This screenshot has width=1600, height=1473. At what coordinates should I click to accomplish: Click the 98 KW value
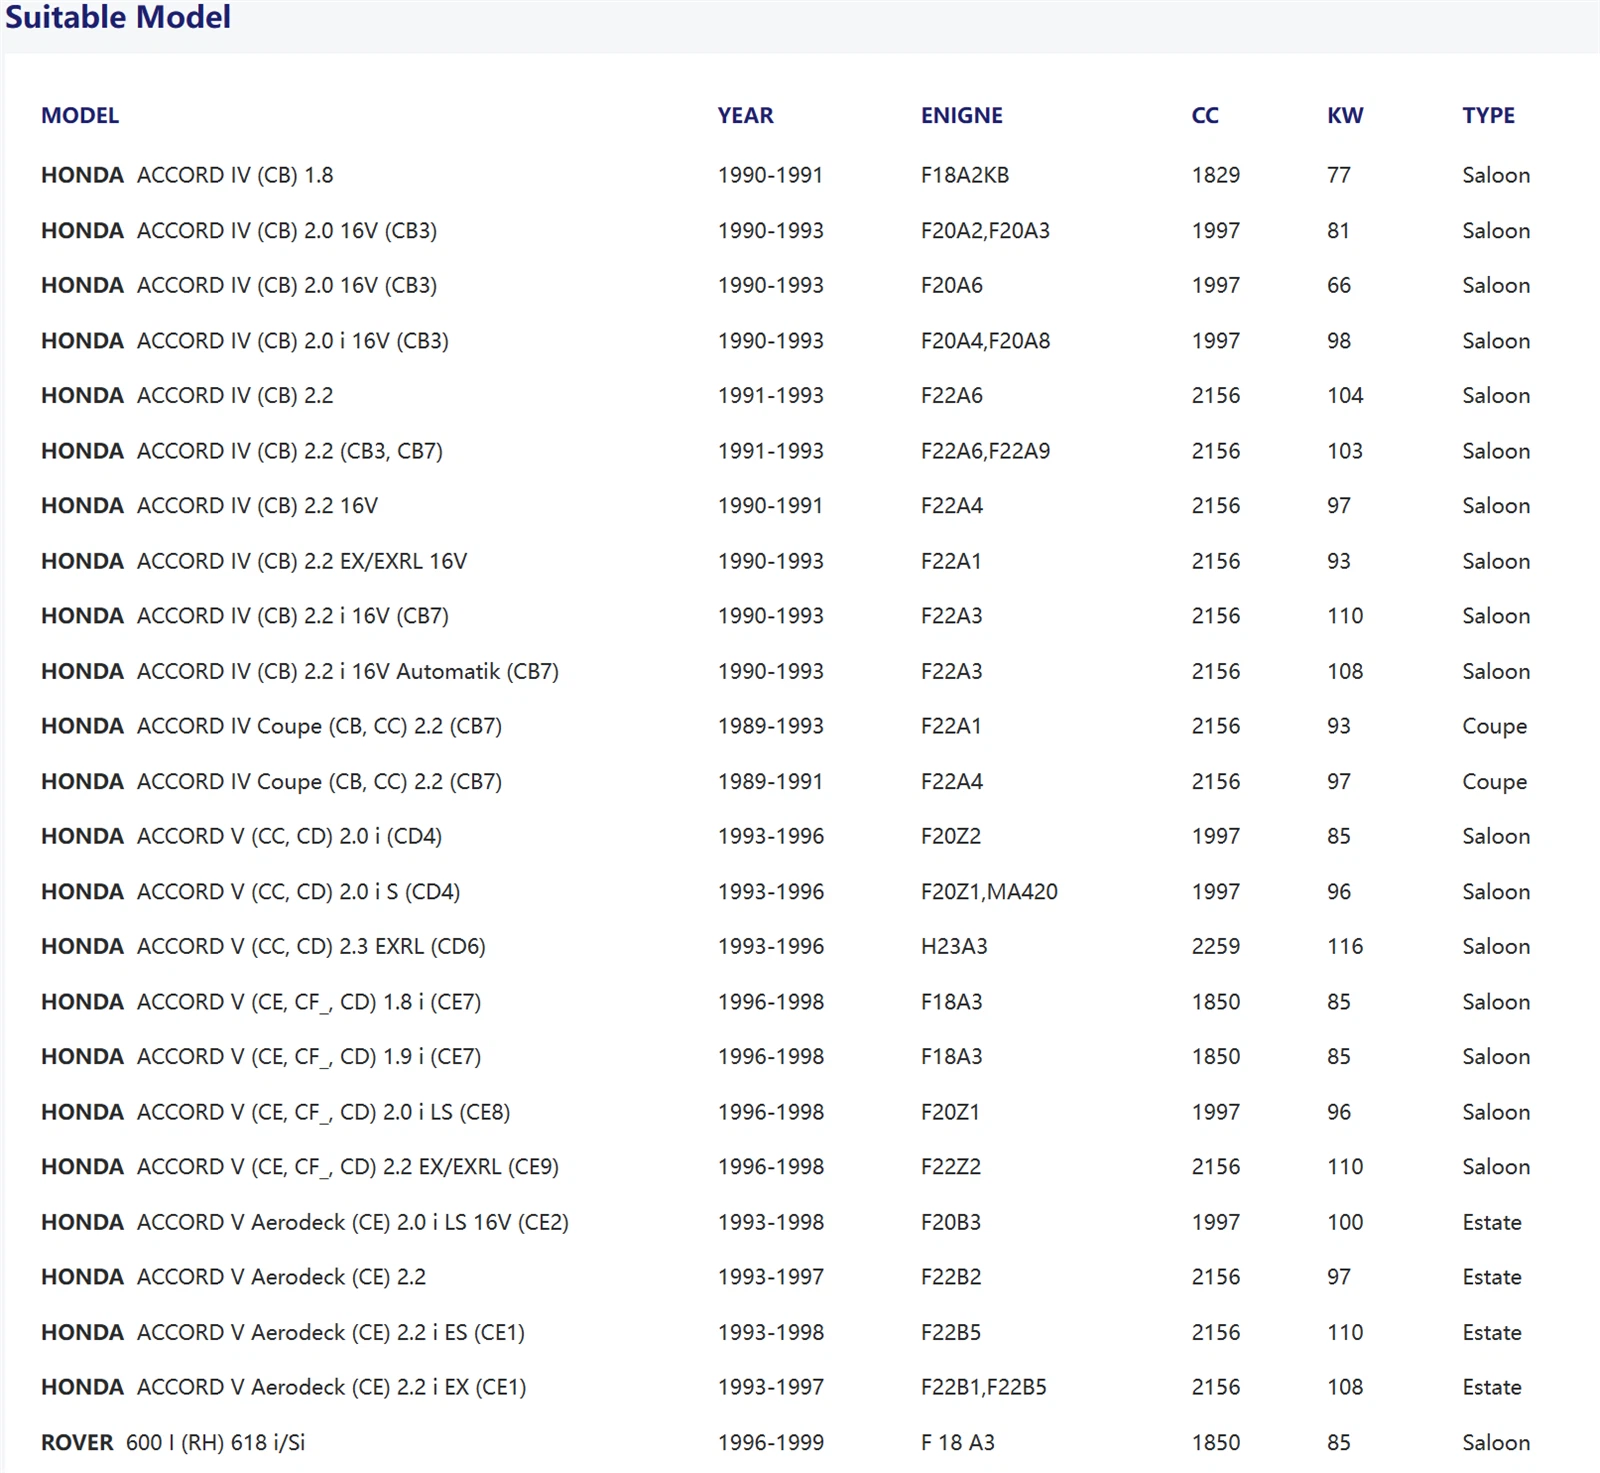(1339, 340)
